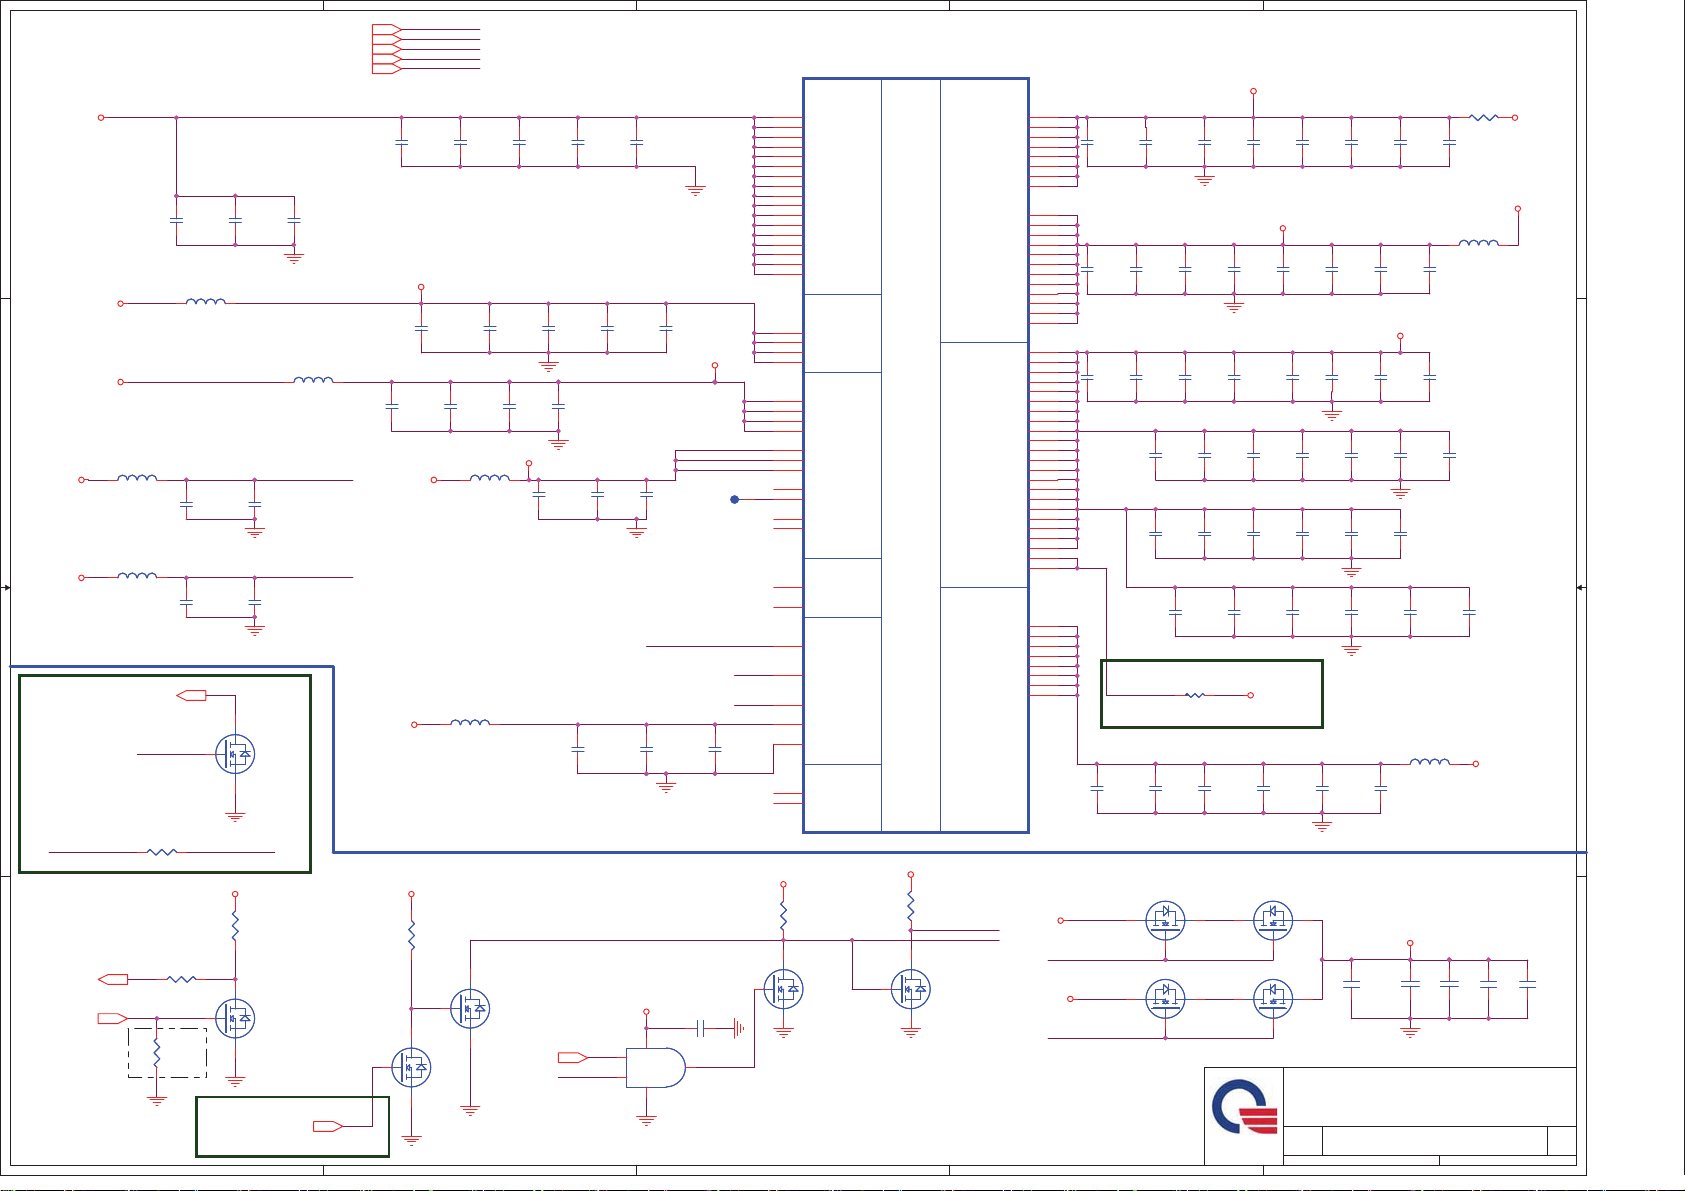Click the topmost connector in the top stack
1685x1191 pixels.
(386, 29)
